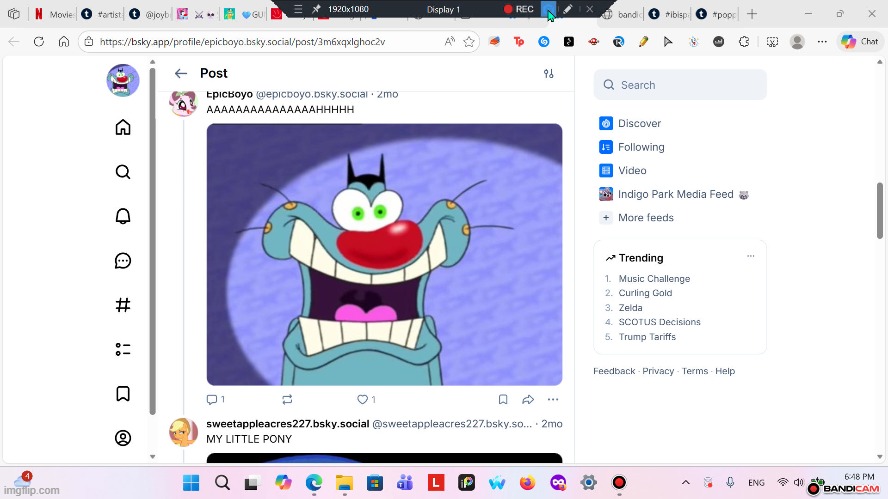888x499 pixels.
Task: Open EpicBoyo post's more options menu
Action: point(553,399)
